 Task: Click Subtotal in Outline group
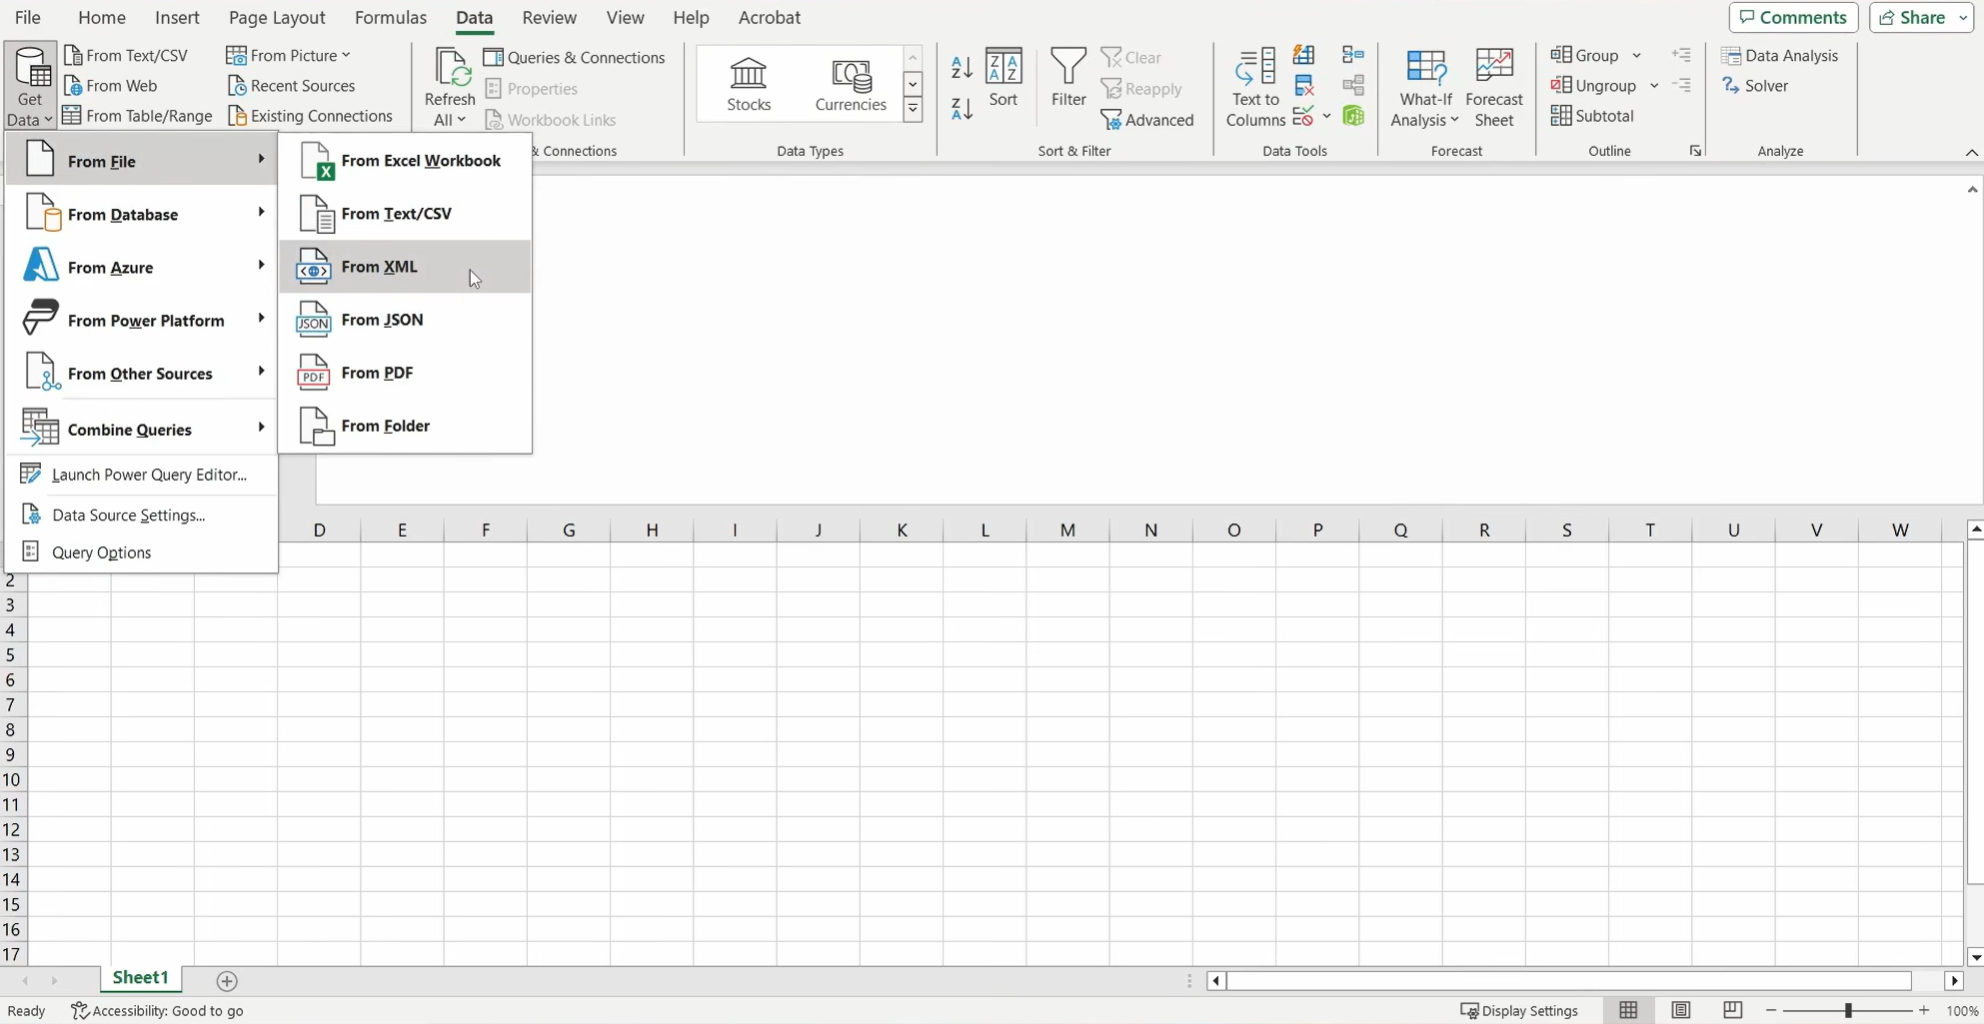click(1593, 116)
